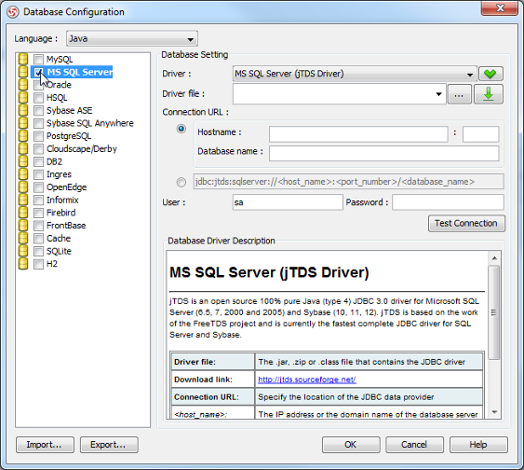This screenshot has height=470, width=524.
Task: Click the Hostname input field
Action: tap(358, 134)
